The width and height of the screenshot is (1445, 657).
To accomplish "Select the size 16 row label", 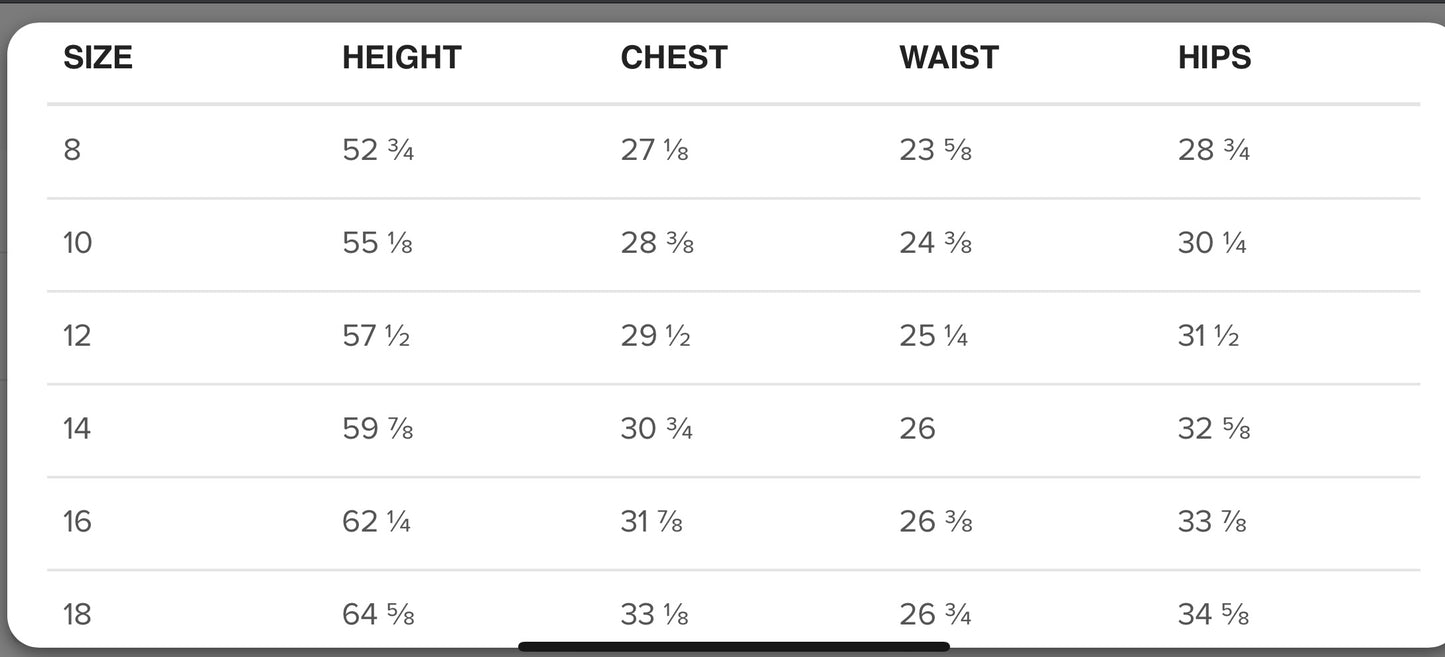I will tap(77, 522).
